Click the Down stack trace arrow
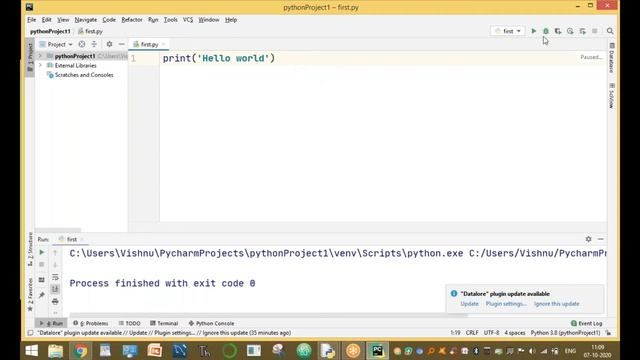The width and height of the screenshot is (640, 360). tap(55, 264)
